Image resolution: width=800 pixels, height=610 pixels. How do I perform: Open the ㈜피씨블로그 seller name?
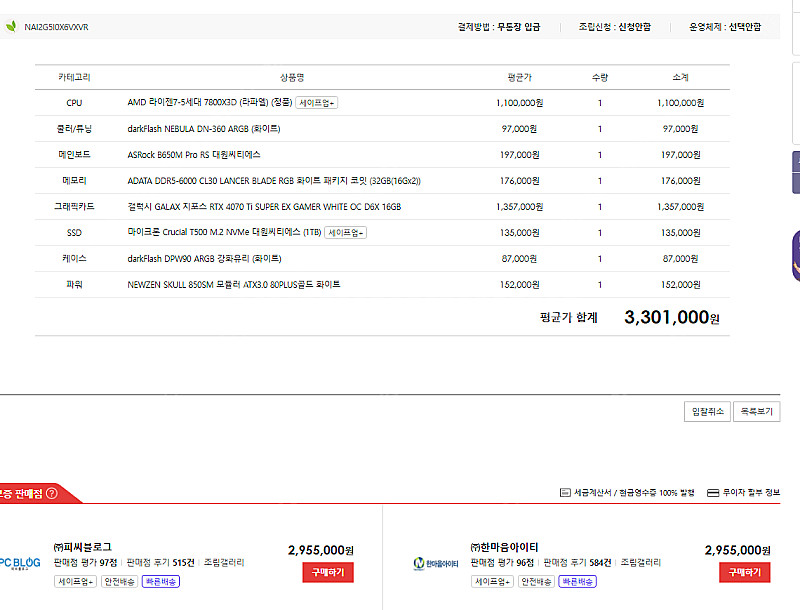pyautogui.click(x=83, y=547)
